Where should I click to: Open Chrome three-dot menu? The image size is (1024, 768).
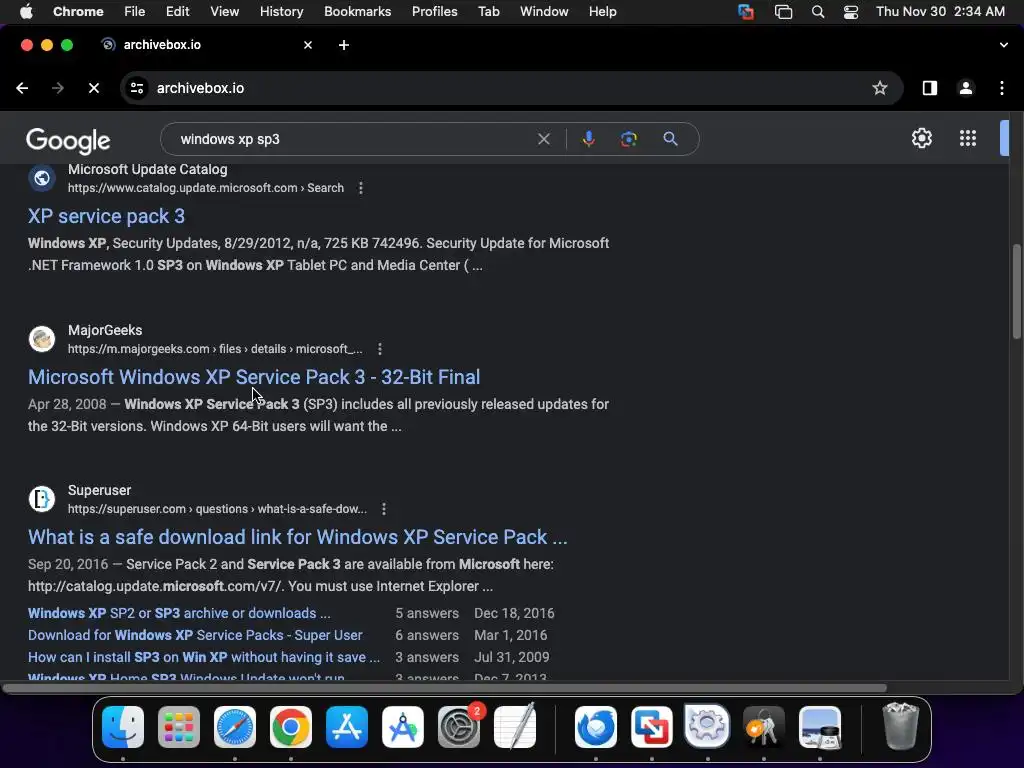click(1002, 88)
